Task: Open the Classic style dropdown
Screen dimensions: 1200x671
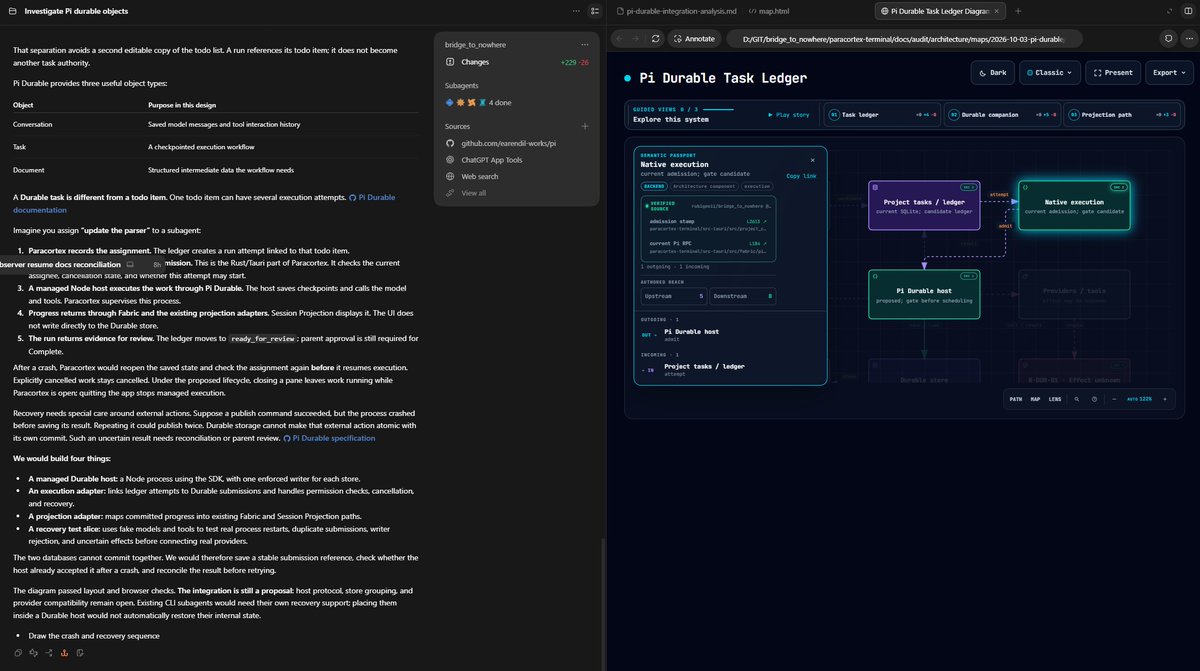Action: pyautogui.click(x=1050, y=73)
